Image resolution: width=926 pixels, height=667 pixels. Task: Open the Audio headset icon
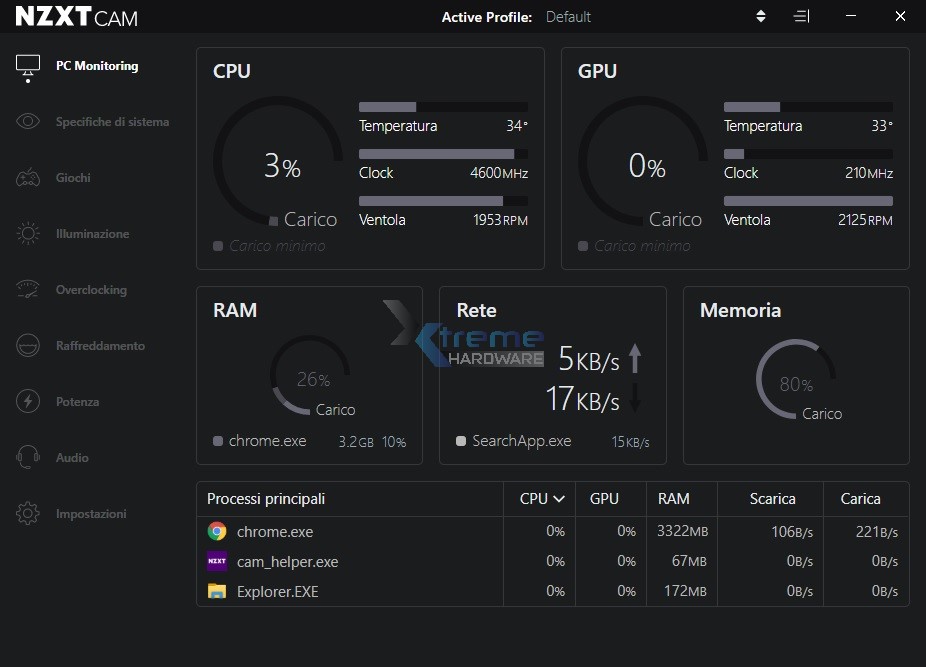(x=28, y=458)
